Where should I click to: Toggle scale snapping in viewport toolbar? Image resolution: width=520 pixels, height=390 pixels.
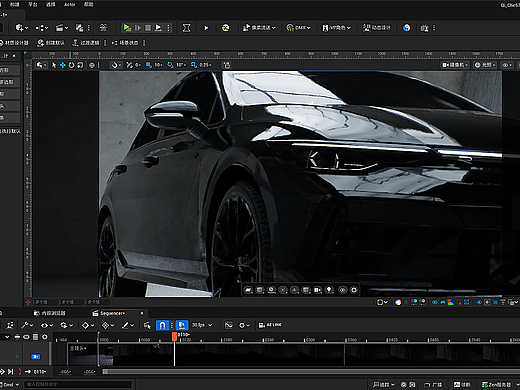pyautogui.click(x=194, y=65)
